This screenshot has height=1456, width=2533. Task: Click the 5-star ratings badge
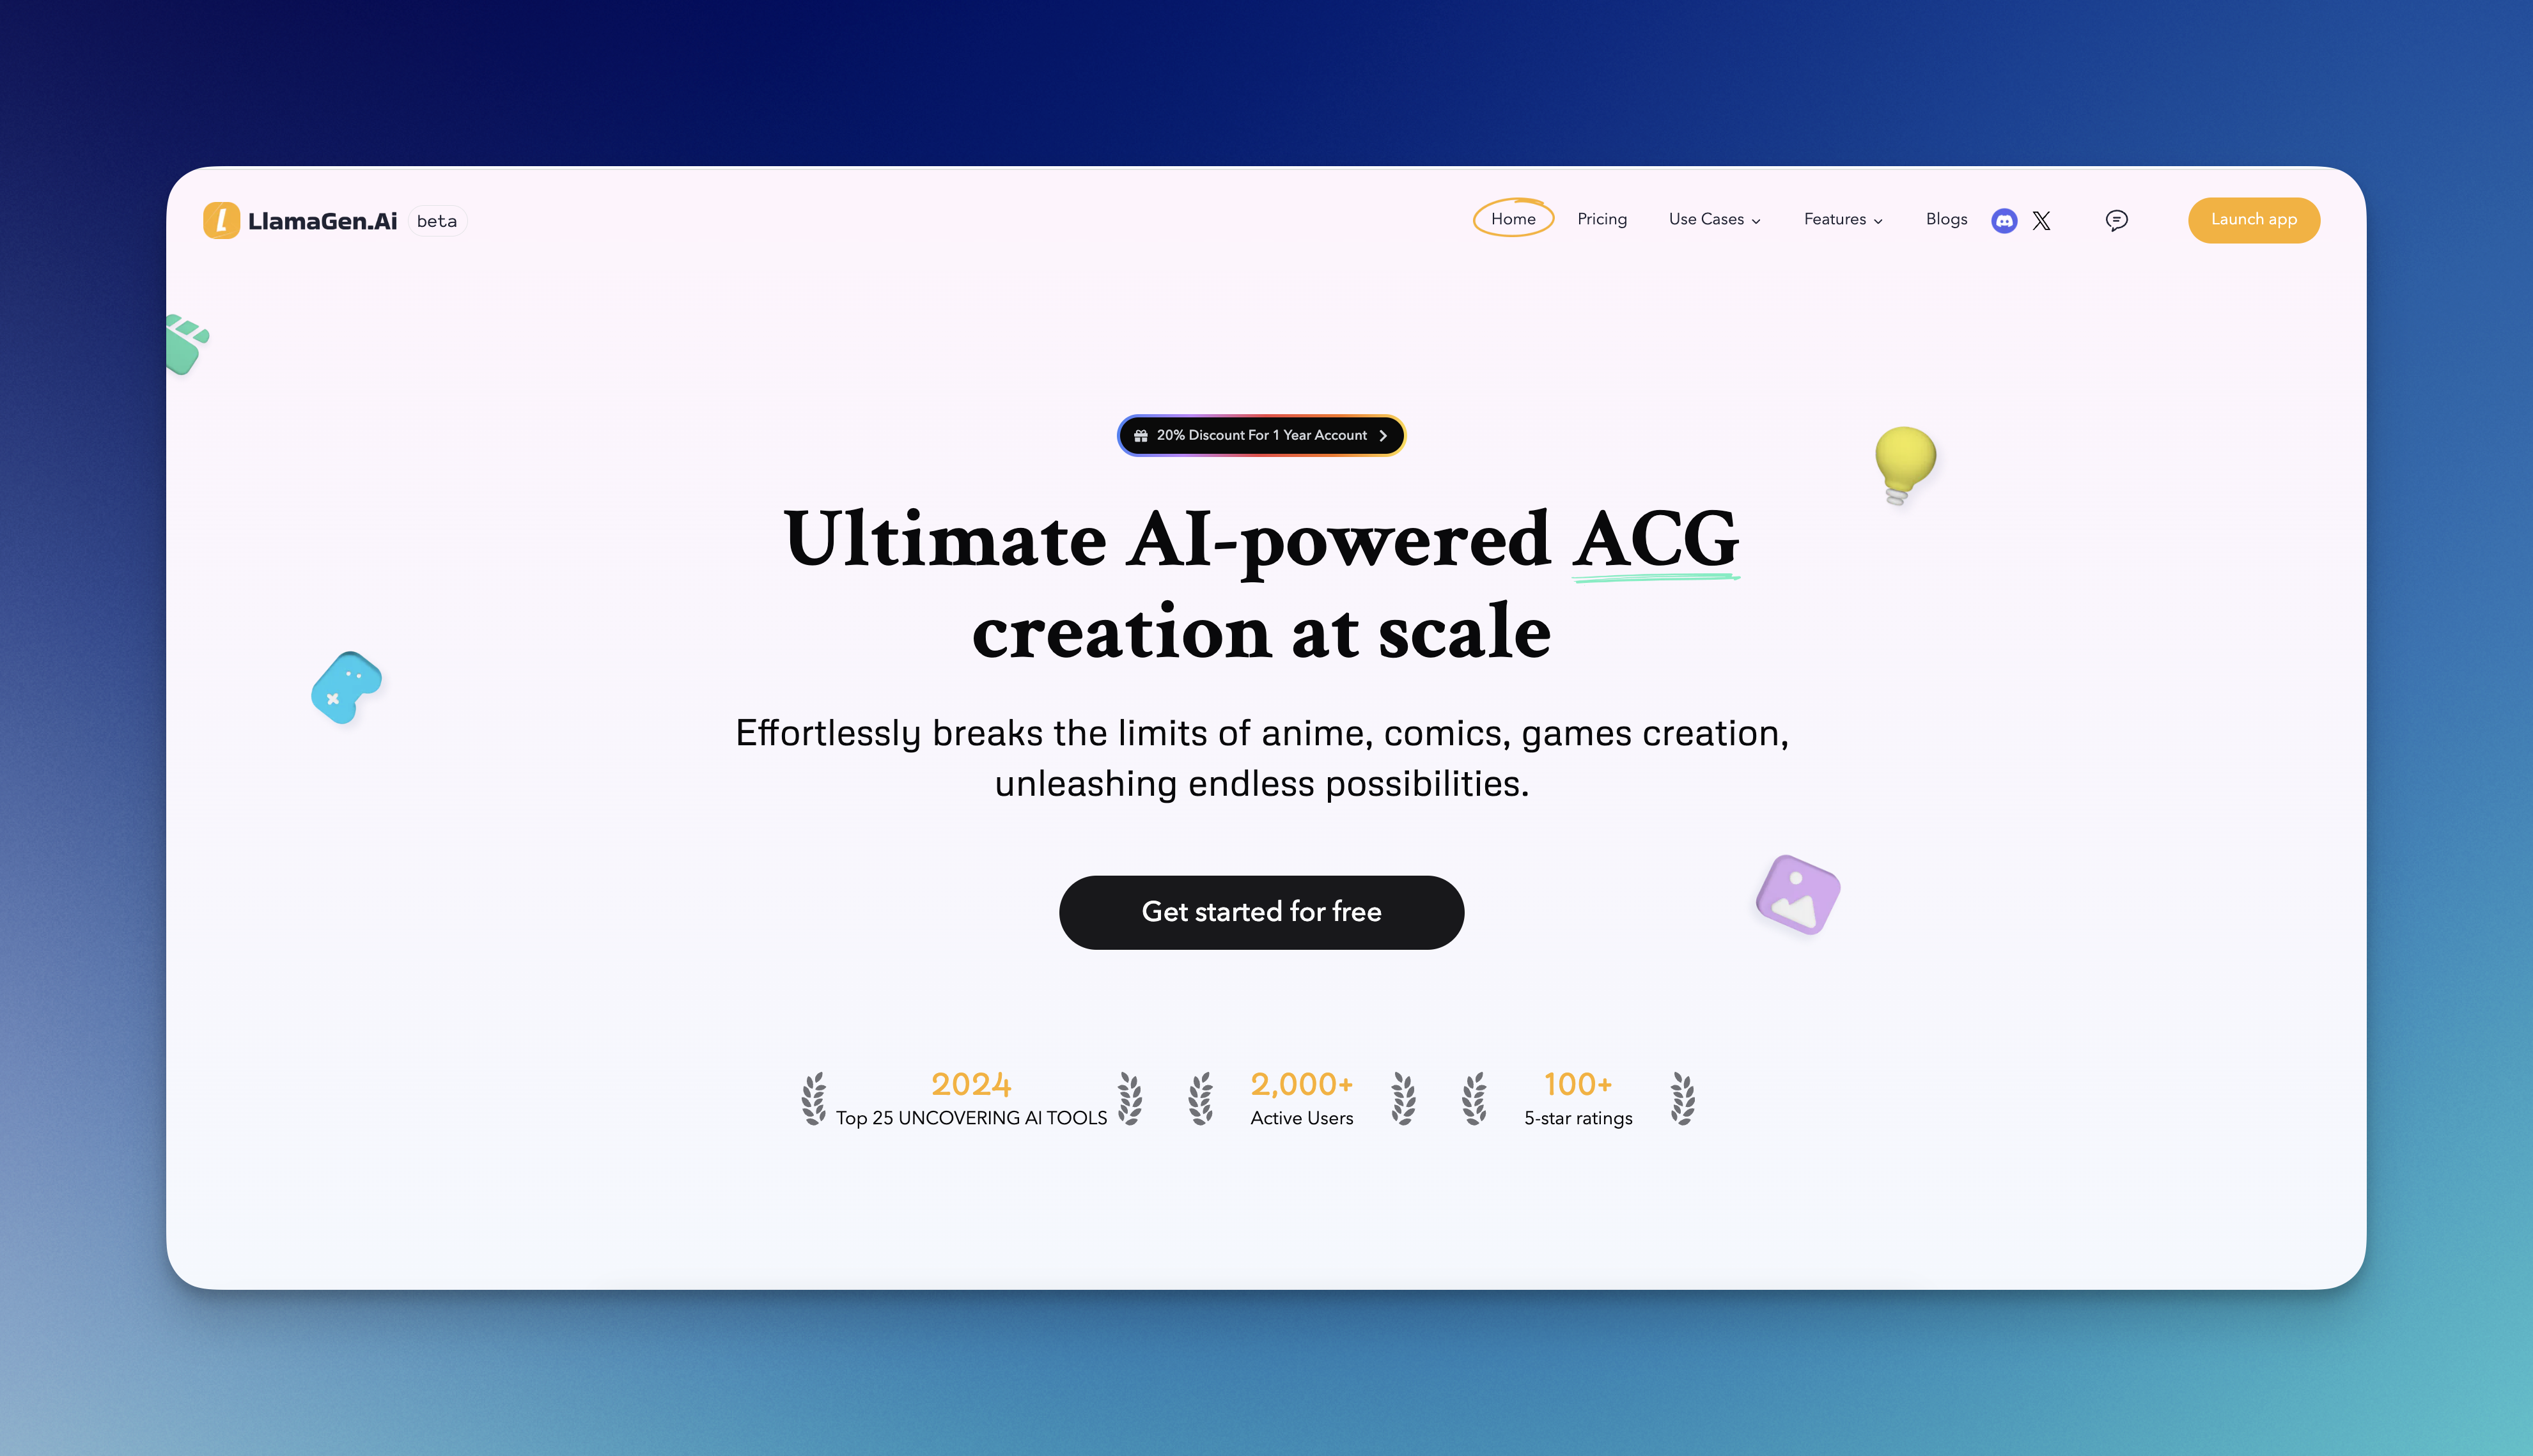[x=1576, y=1097]
